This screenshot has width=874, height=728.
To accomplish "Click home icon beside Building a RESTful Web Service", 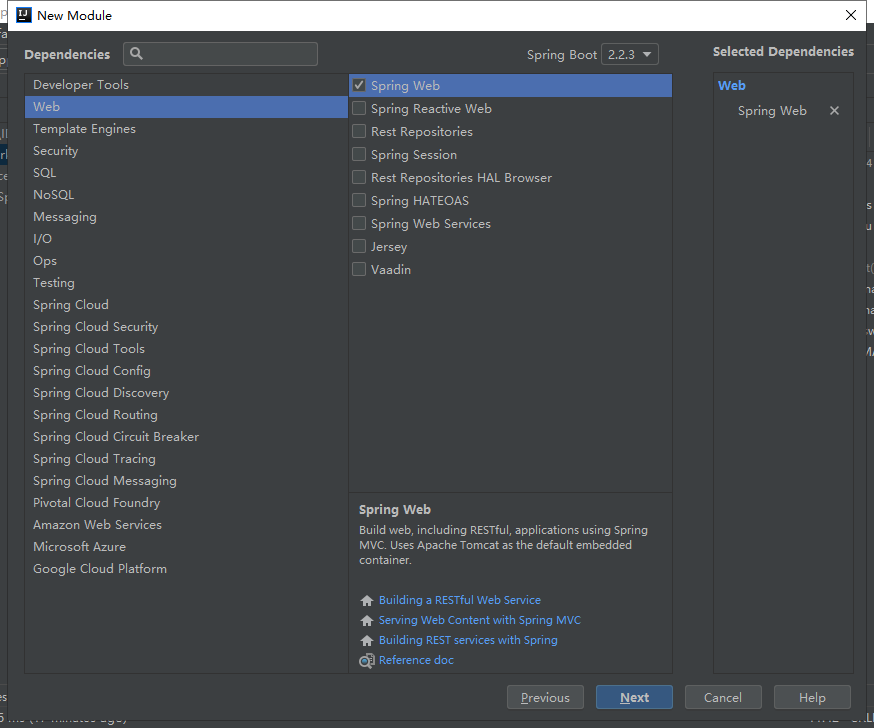I will coord(367,601).
